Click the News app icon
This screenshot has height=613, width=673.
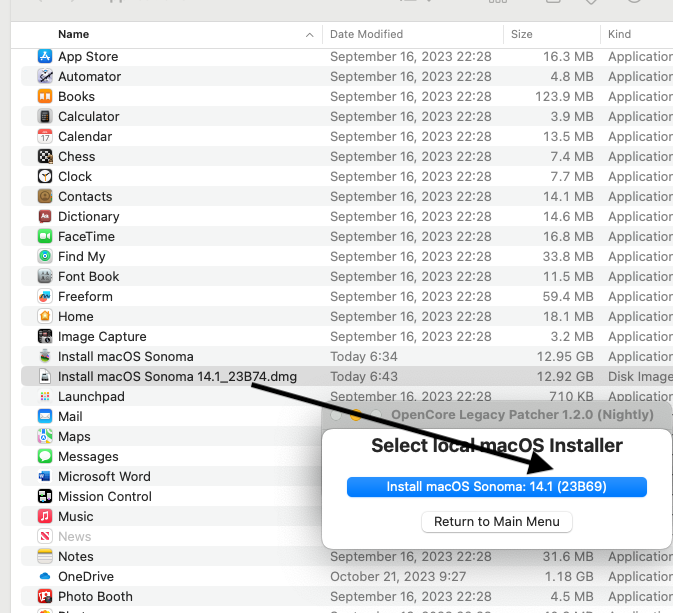tap(45, 536)
